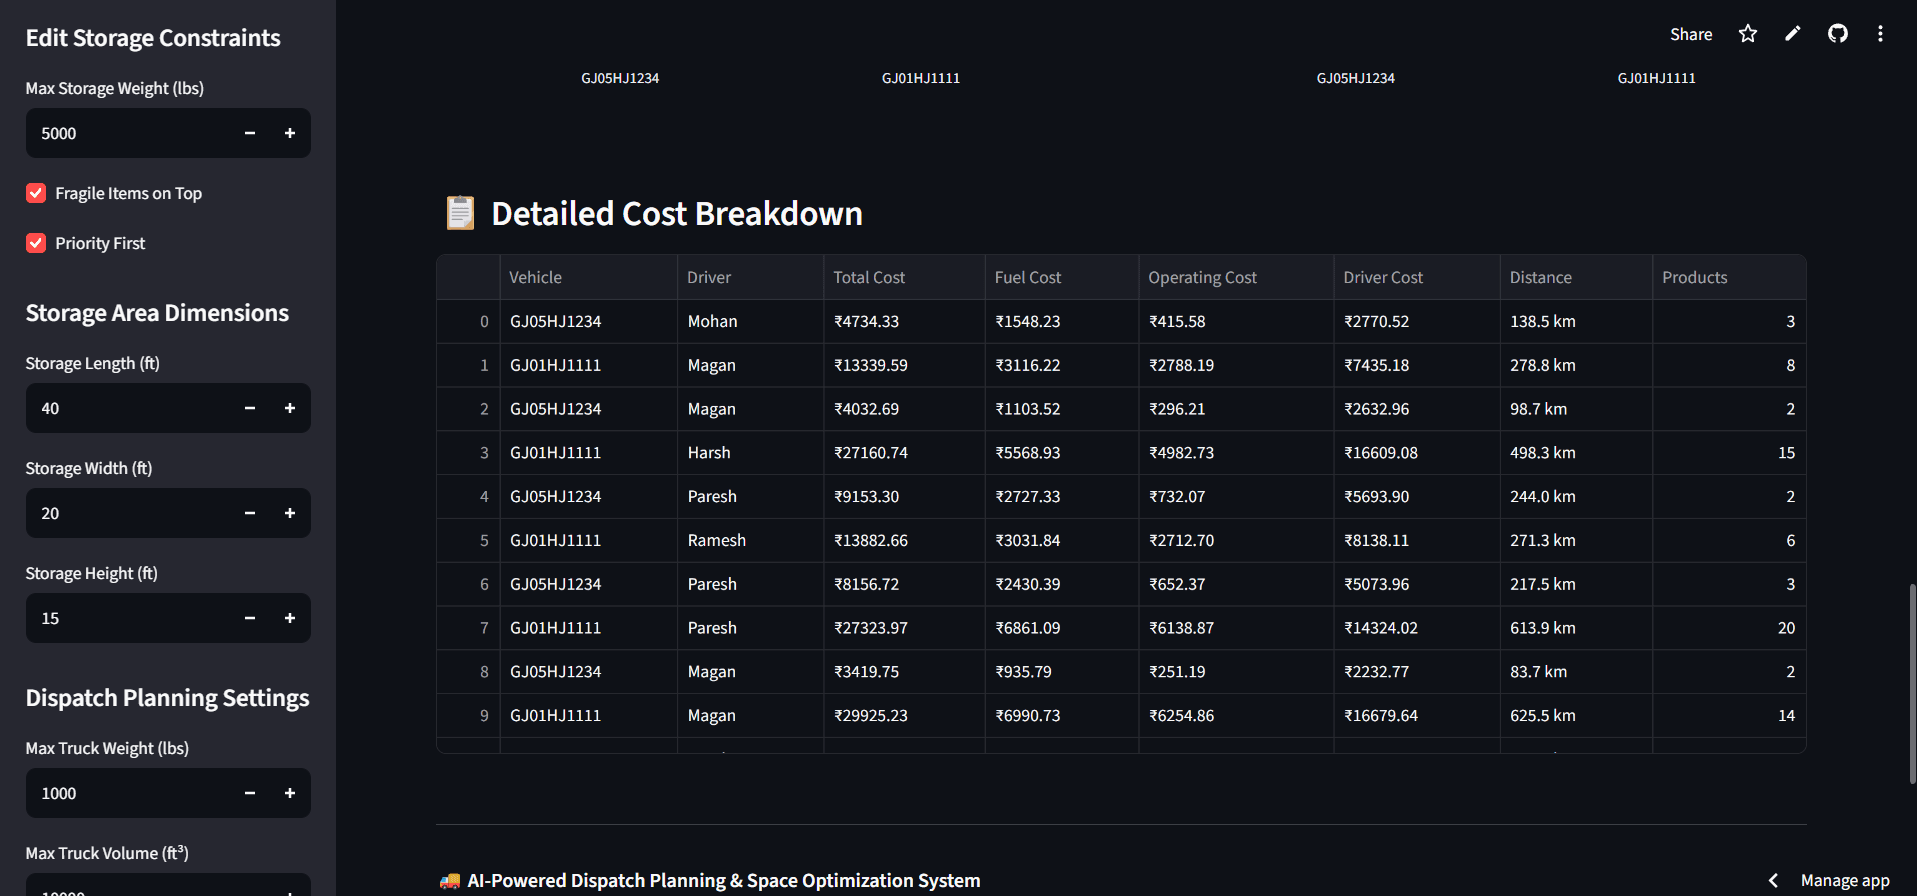Open the three-dot app menu
The width and height of the screenshot is (1917, 896).
tap(1880, 34)
